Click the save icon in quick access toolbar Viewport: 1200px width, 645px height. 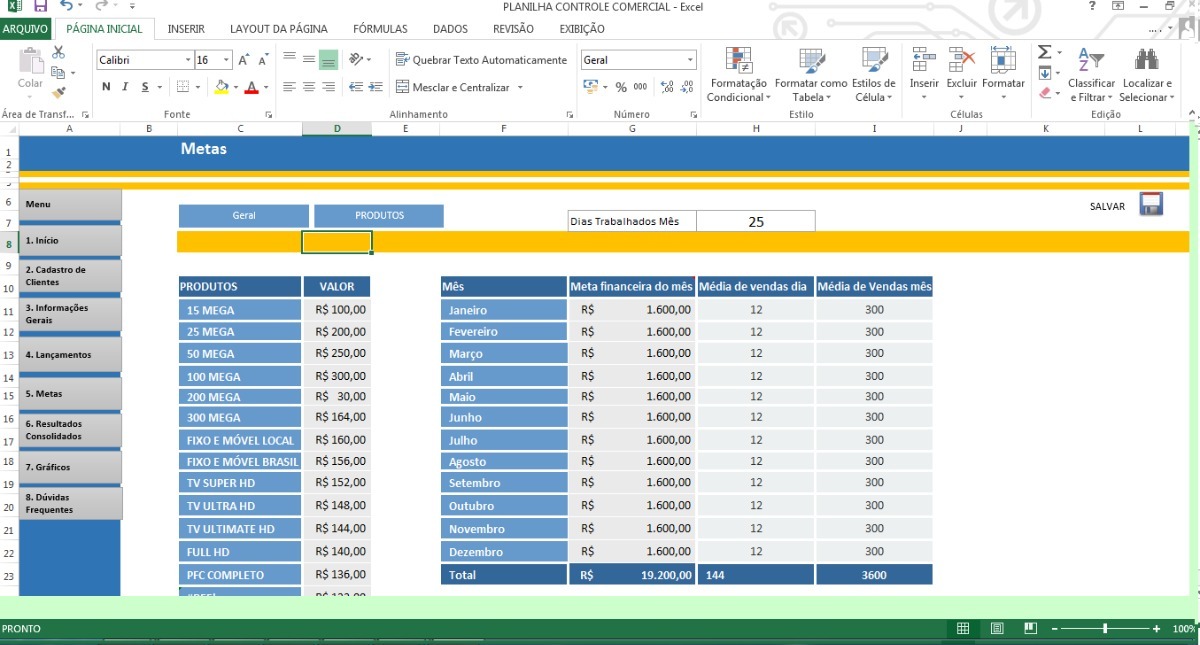coord(41,7)
